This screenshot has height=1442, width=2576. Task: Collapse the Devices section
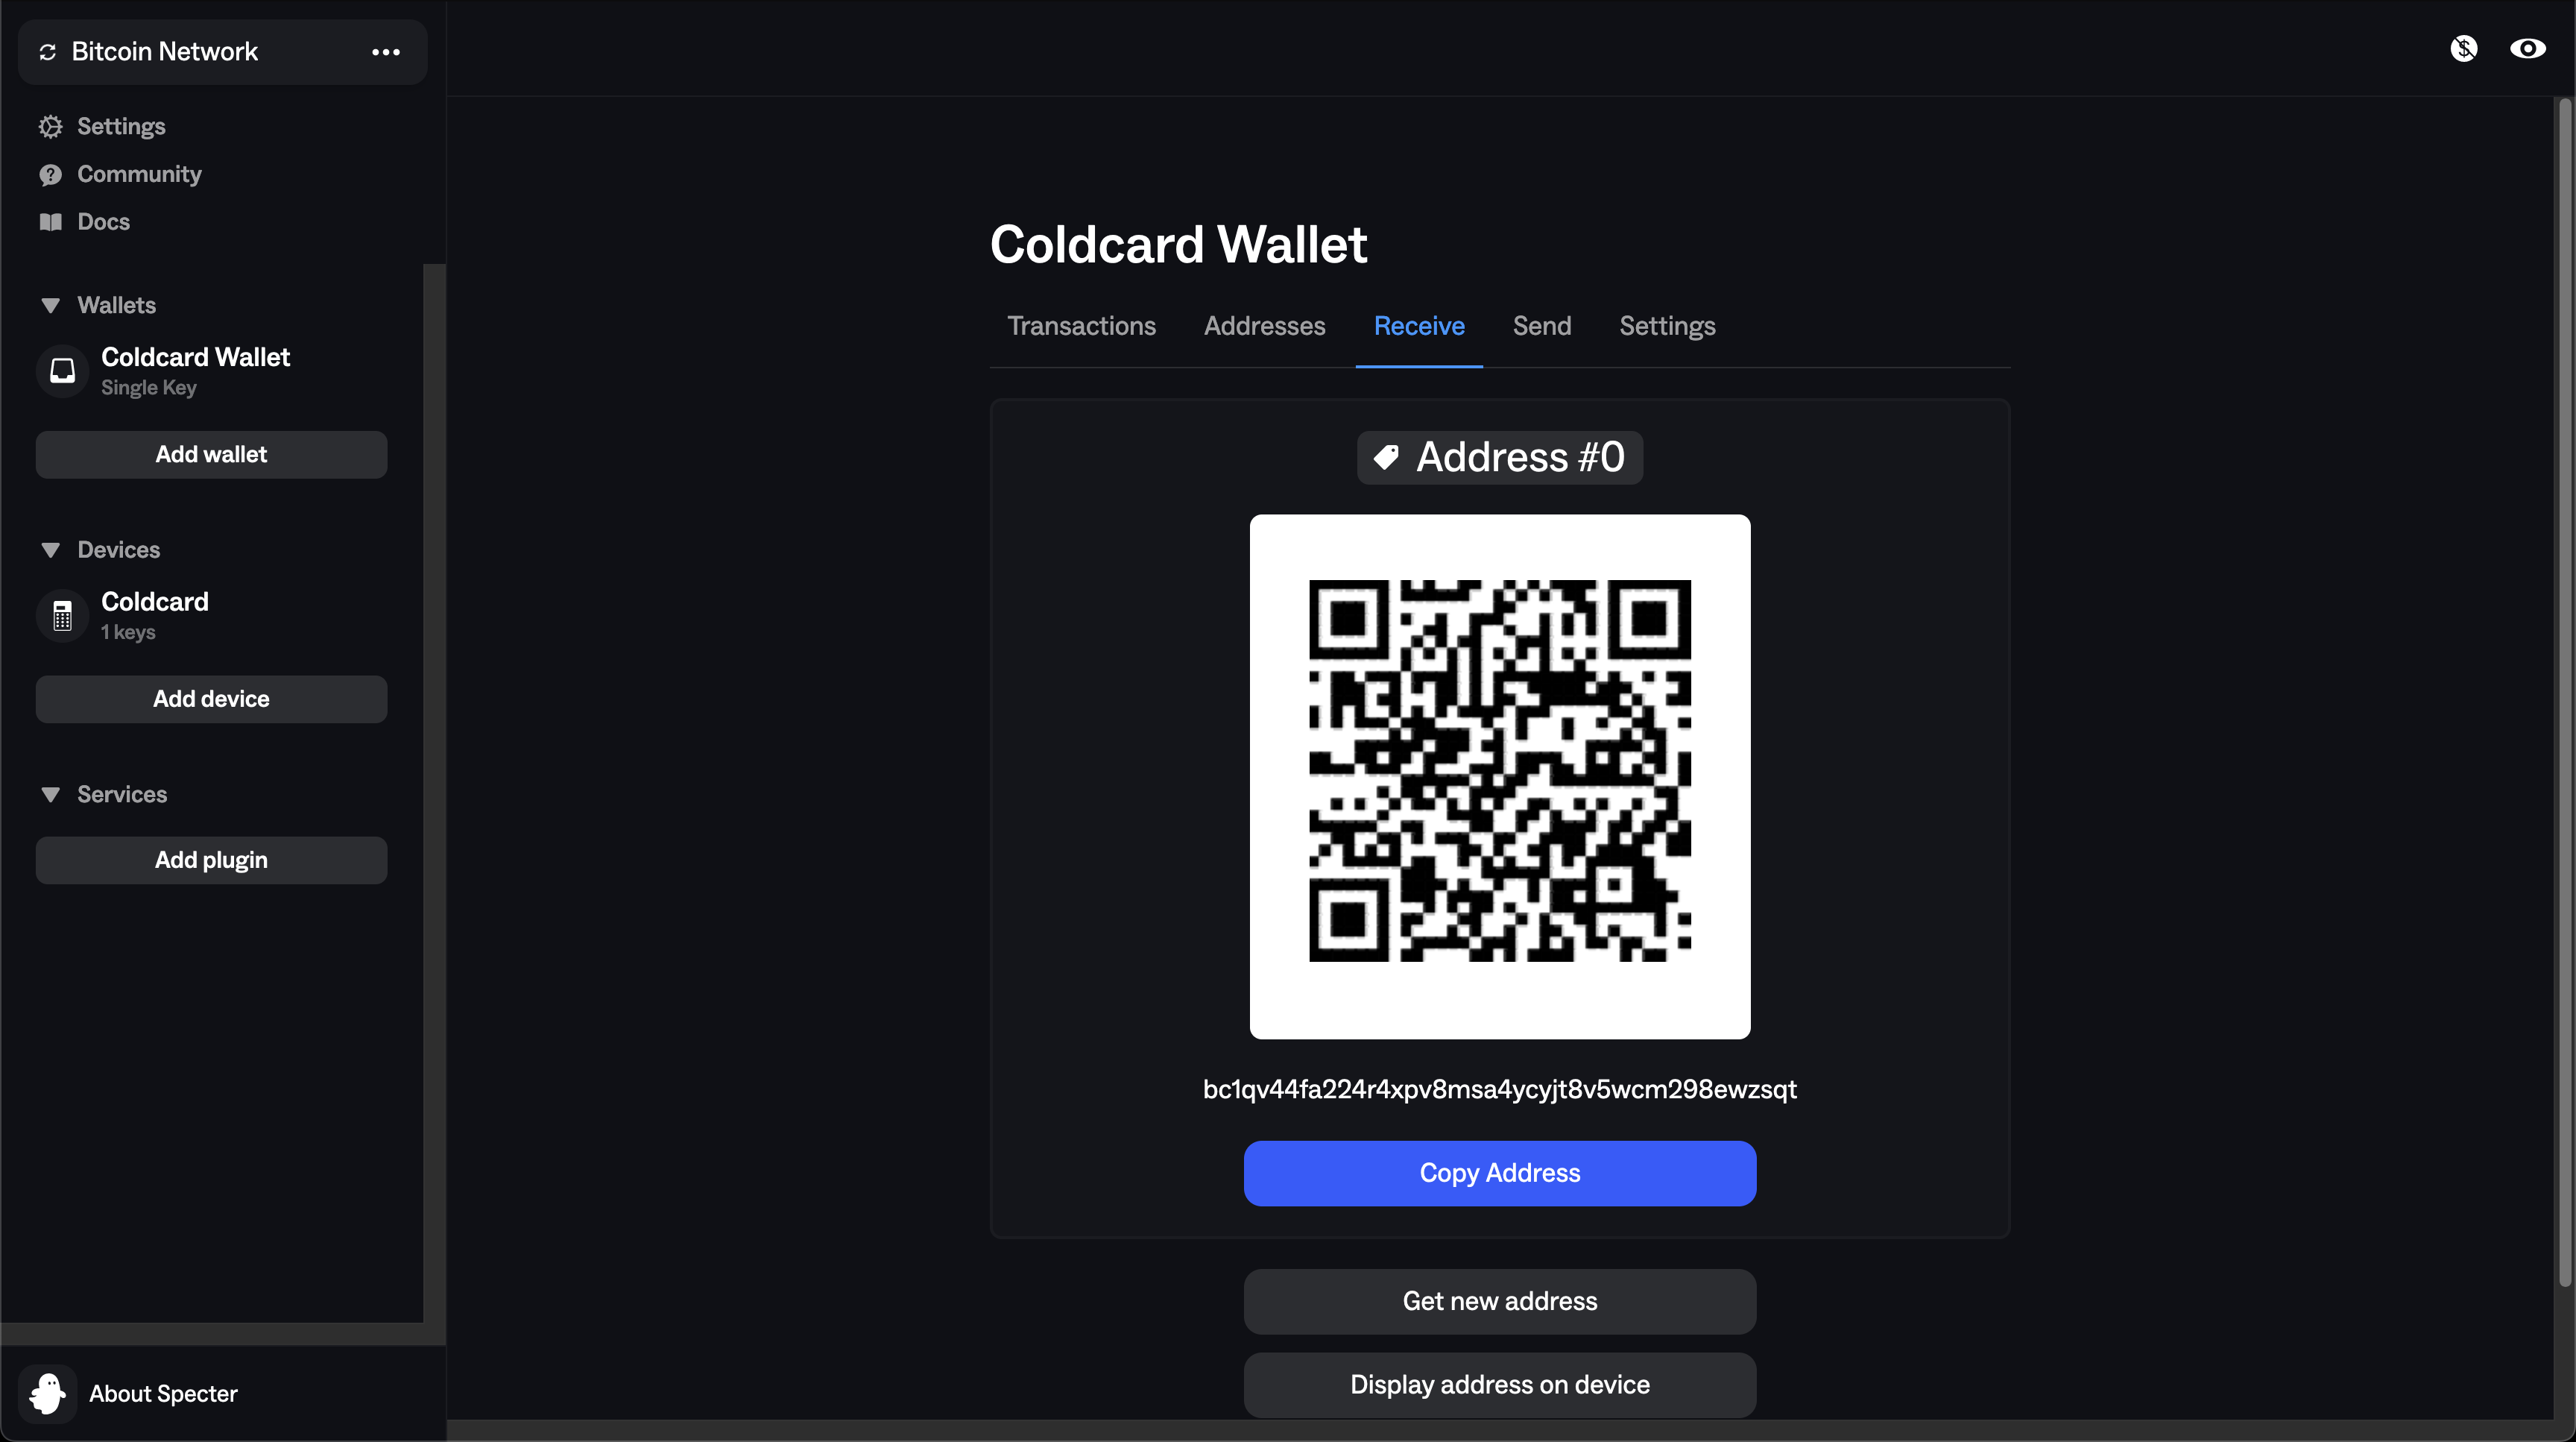click(51, 550)
